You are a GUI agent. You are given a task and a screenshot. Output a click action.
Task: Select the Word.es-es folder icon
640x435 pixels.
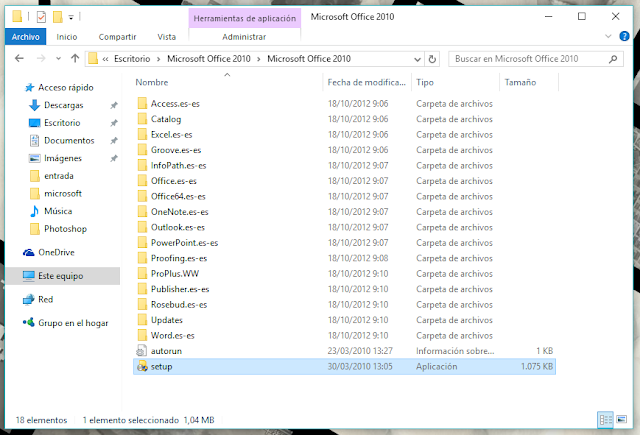point(142,335)
